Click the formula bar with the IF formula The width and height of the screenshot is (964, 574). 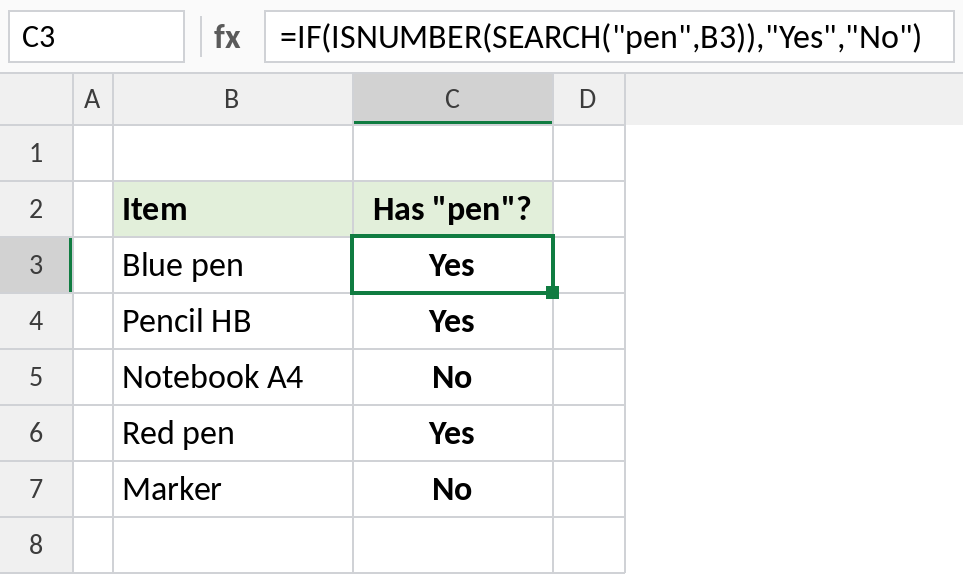point(609,37)
